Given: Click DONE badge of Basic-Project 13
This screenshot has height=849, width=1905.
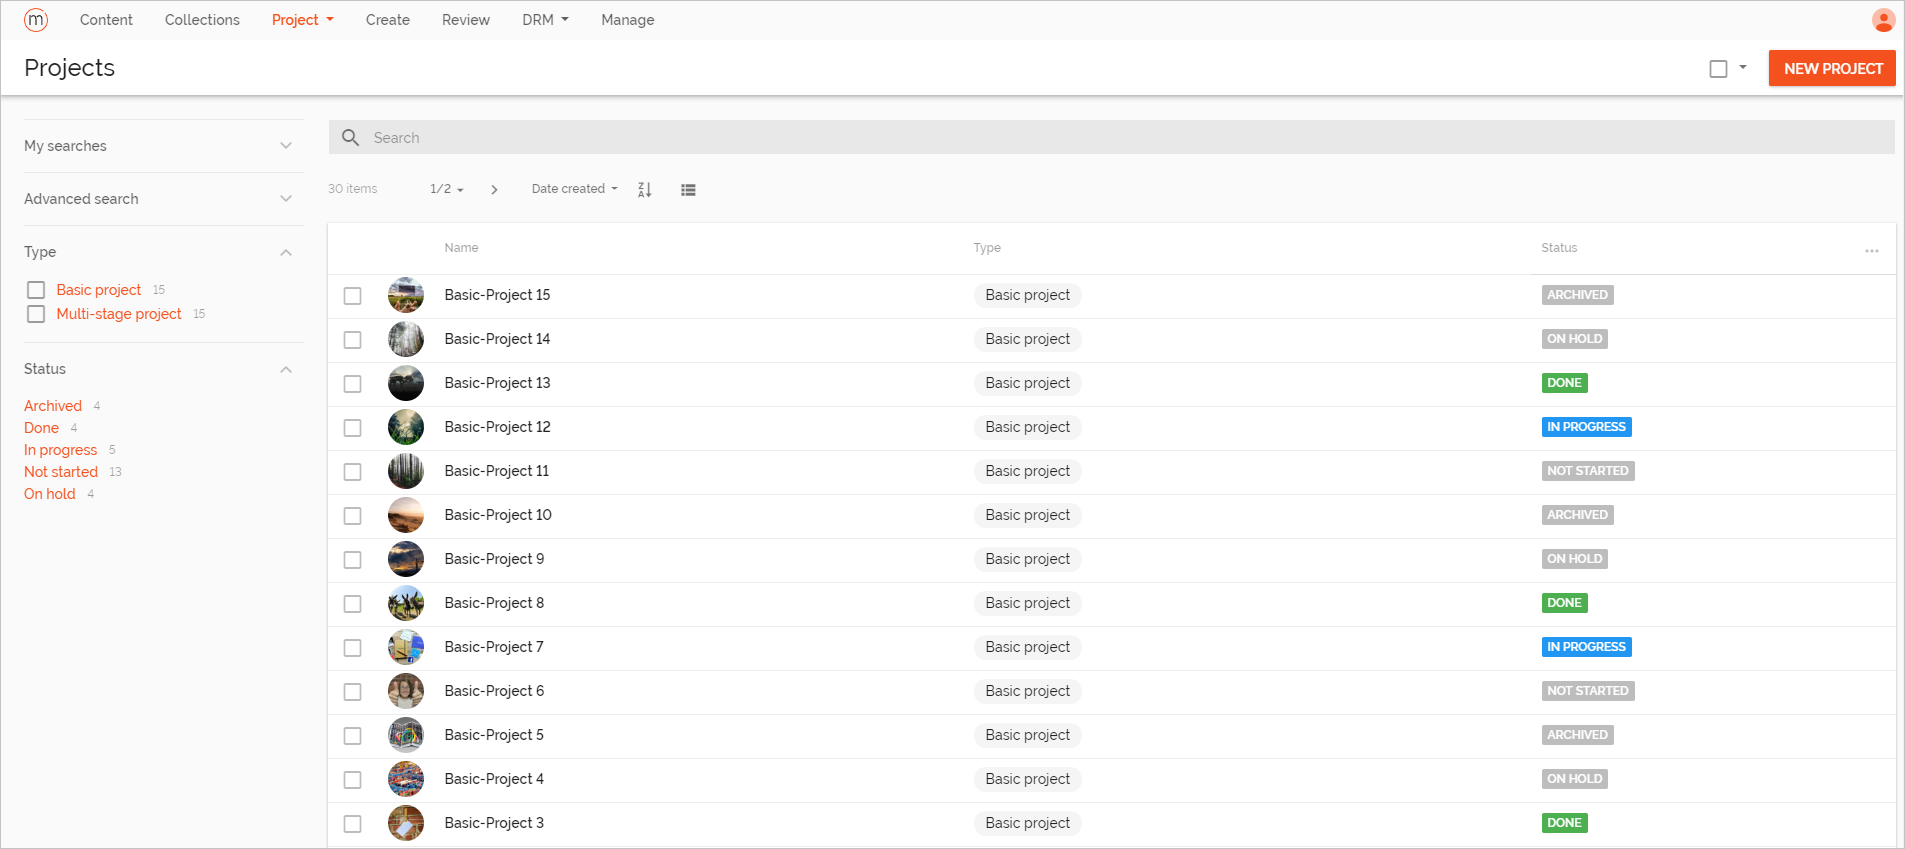Looking at the screenshot, I should [1565, 383].
